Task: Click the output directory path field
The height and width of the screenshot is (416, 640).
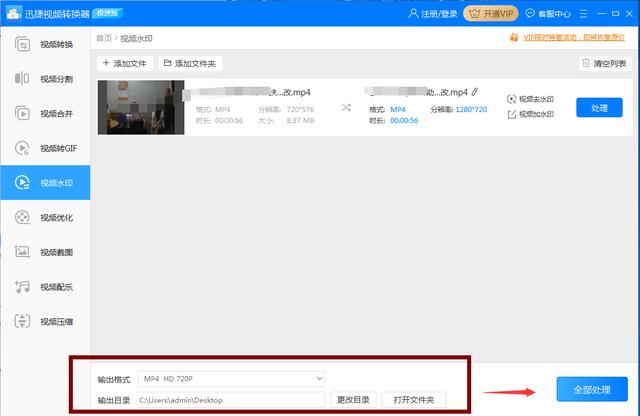Action: coord(231,400)
